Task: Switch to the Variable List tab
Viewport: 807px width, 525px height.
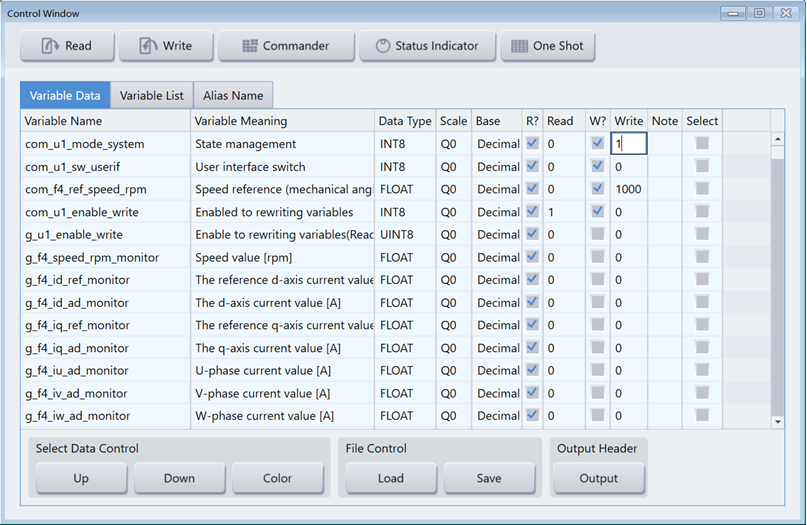Action: 152,95
